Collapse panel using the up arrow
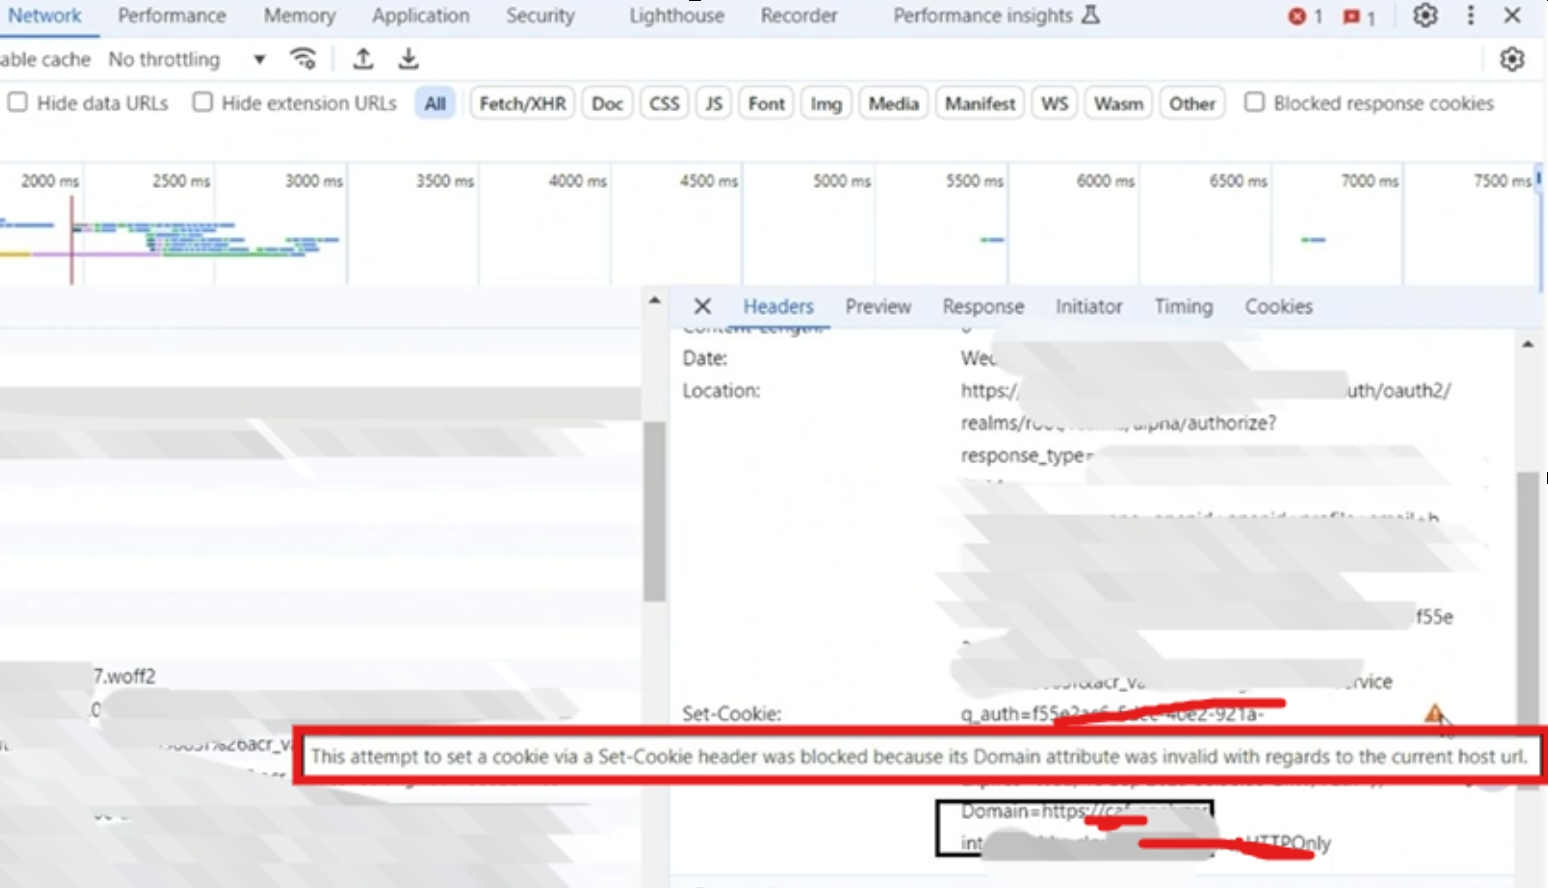This screenshot has width=1548, height=888. pos(654,300)
